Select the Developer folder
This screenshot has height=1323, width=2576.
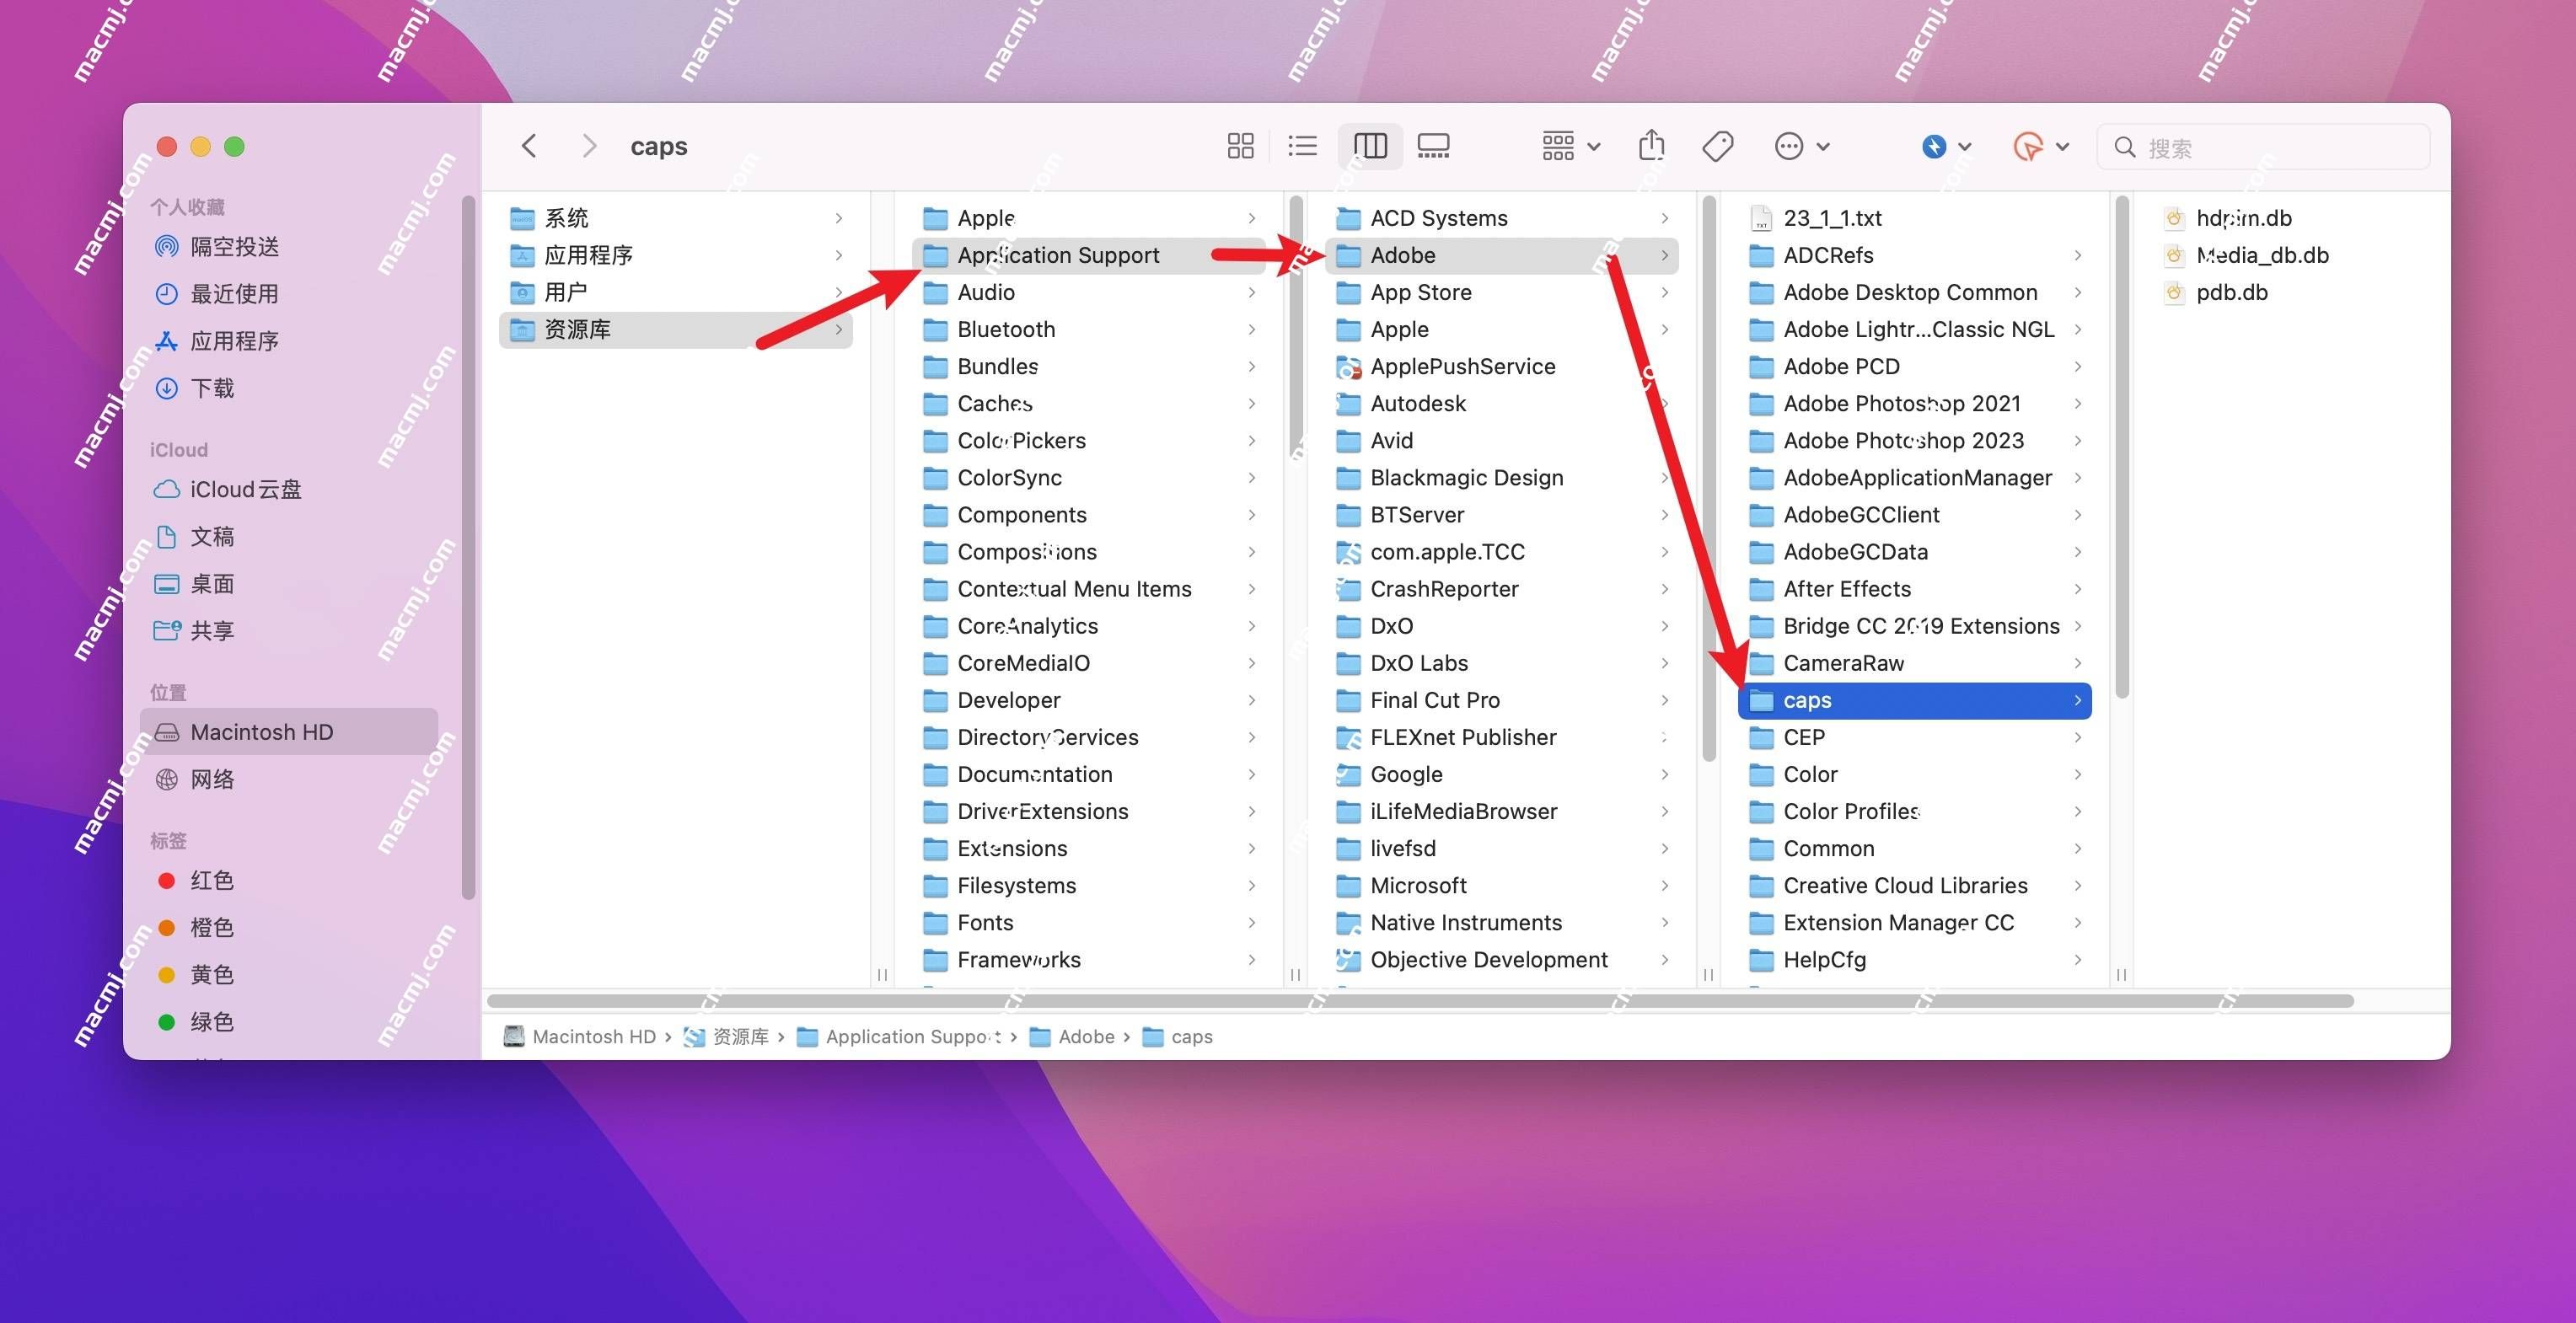(x=1088, y=699)
